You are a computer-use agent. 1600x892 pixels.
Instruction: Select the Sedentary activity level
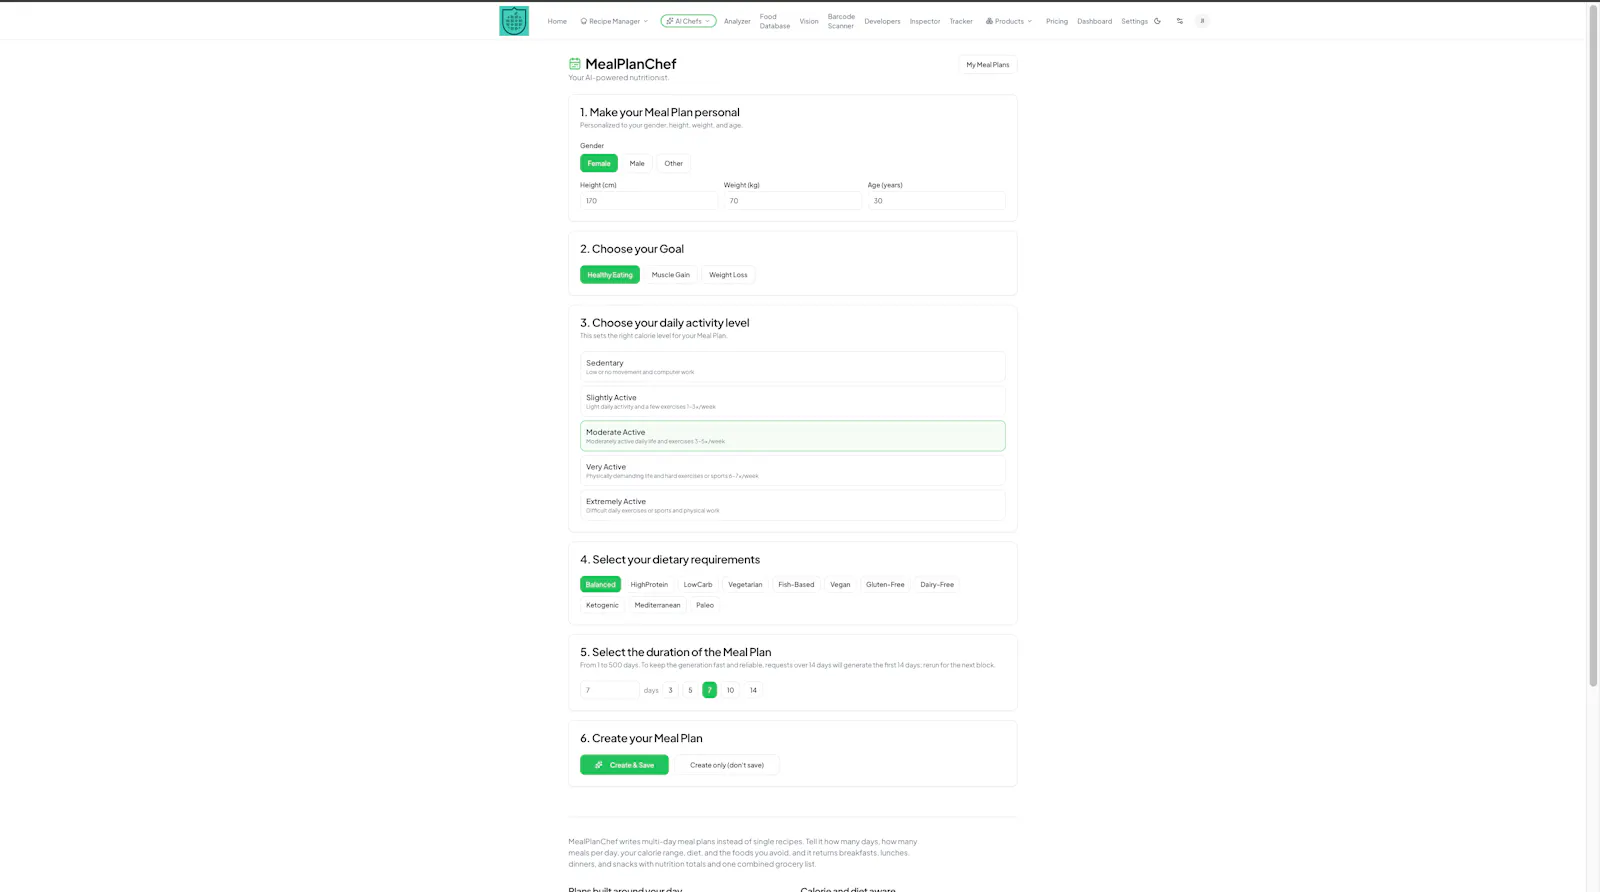click(x=792, y=367)
